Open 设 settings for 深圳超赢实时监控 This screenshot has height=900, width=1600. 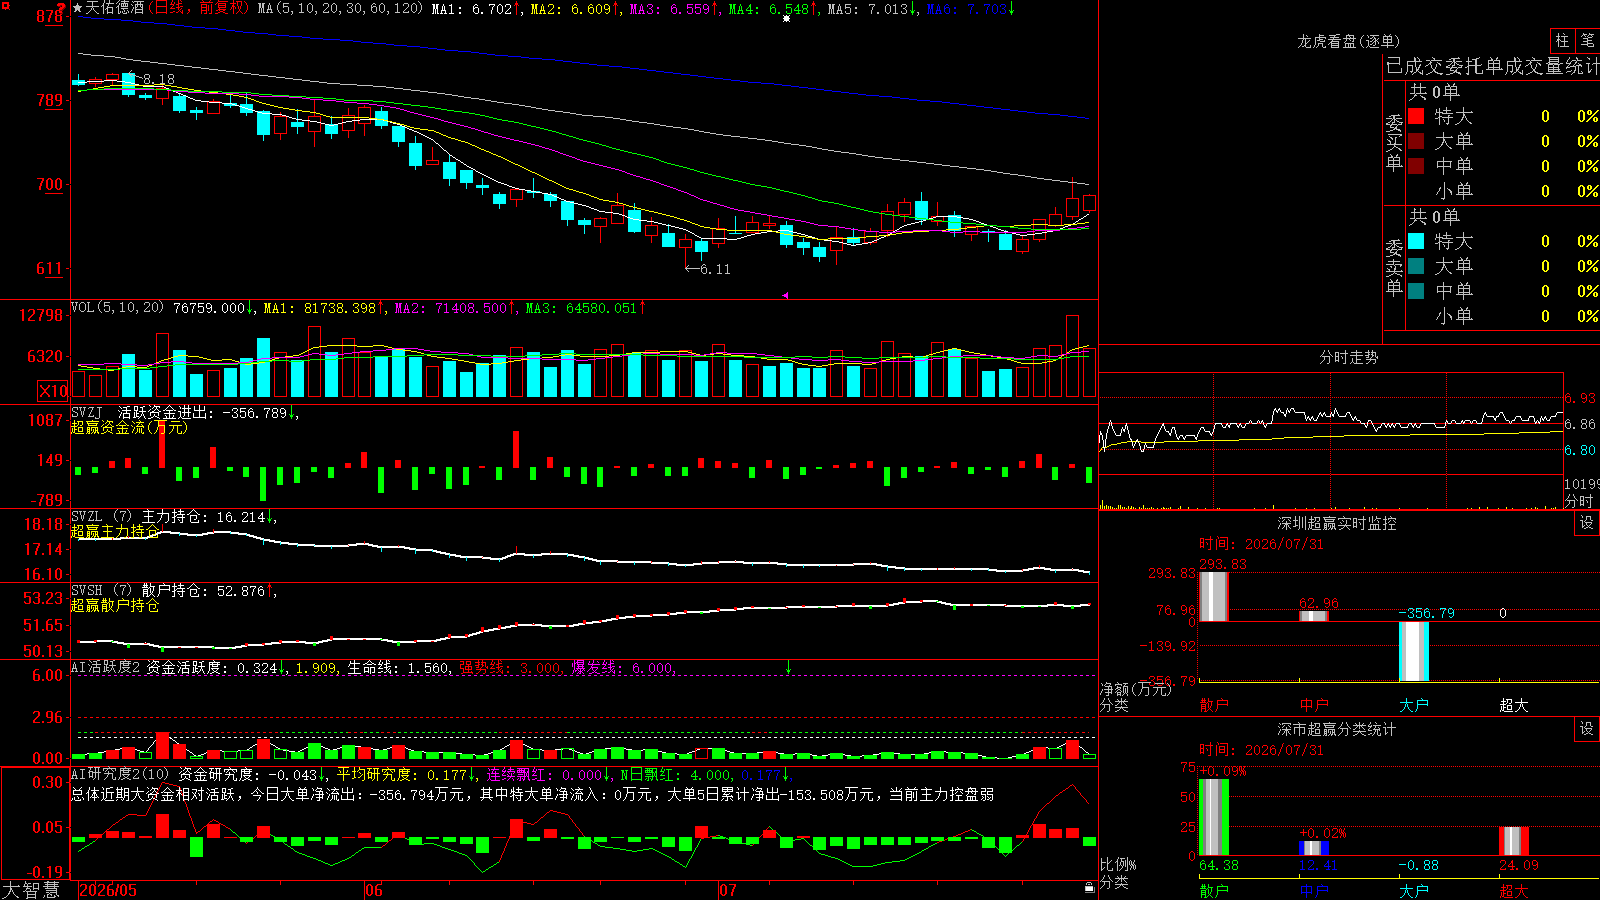pyautogui.click(x=1587, y=523)
